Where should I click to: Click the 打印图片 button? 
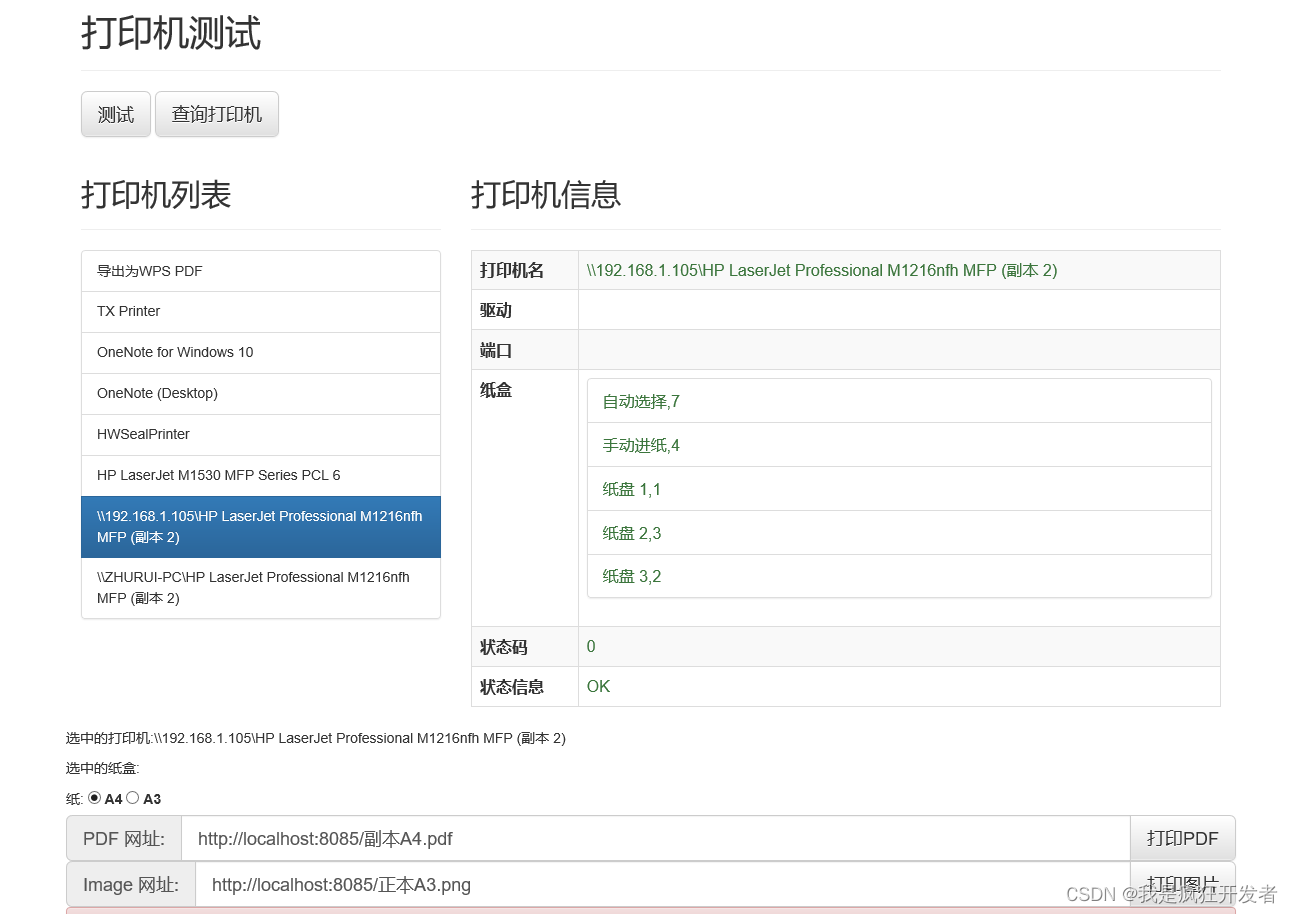pos(1183,884)
